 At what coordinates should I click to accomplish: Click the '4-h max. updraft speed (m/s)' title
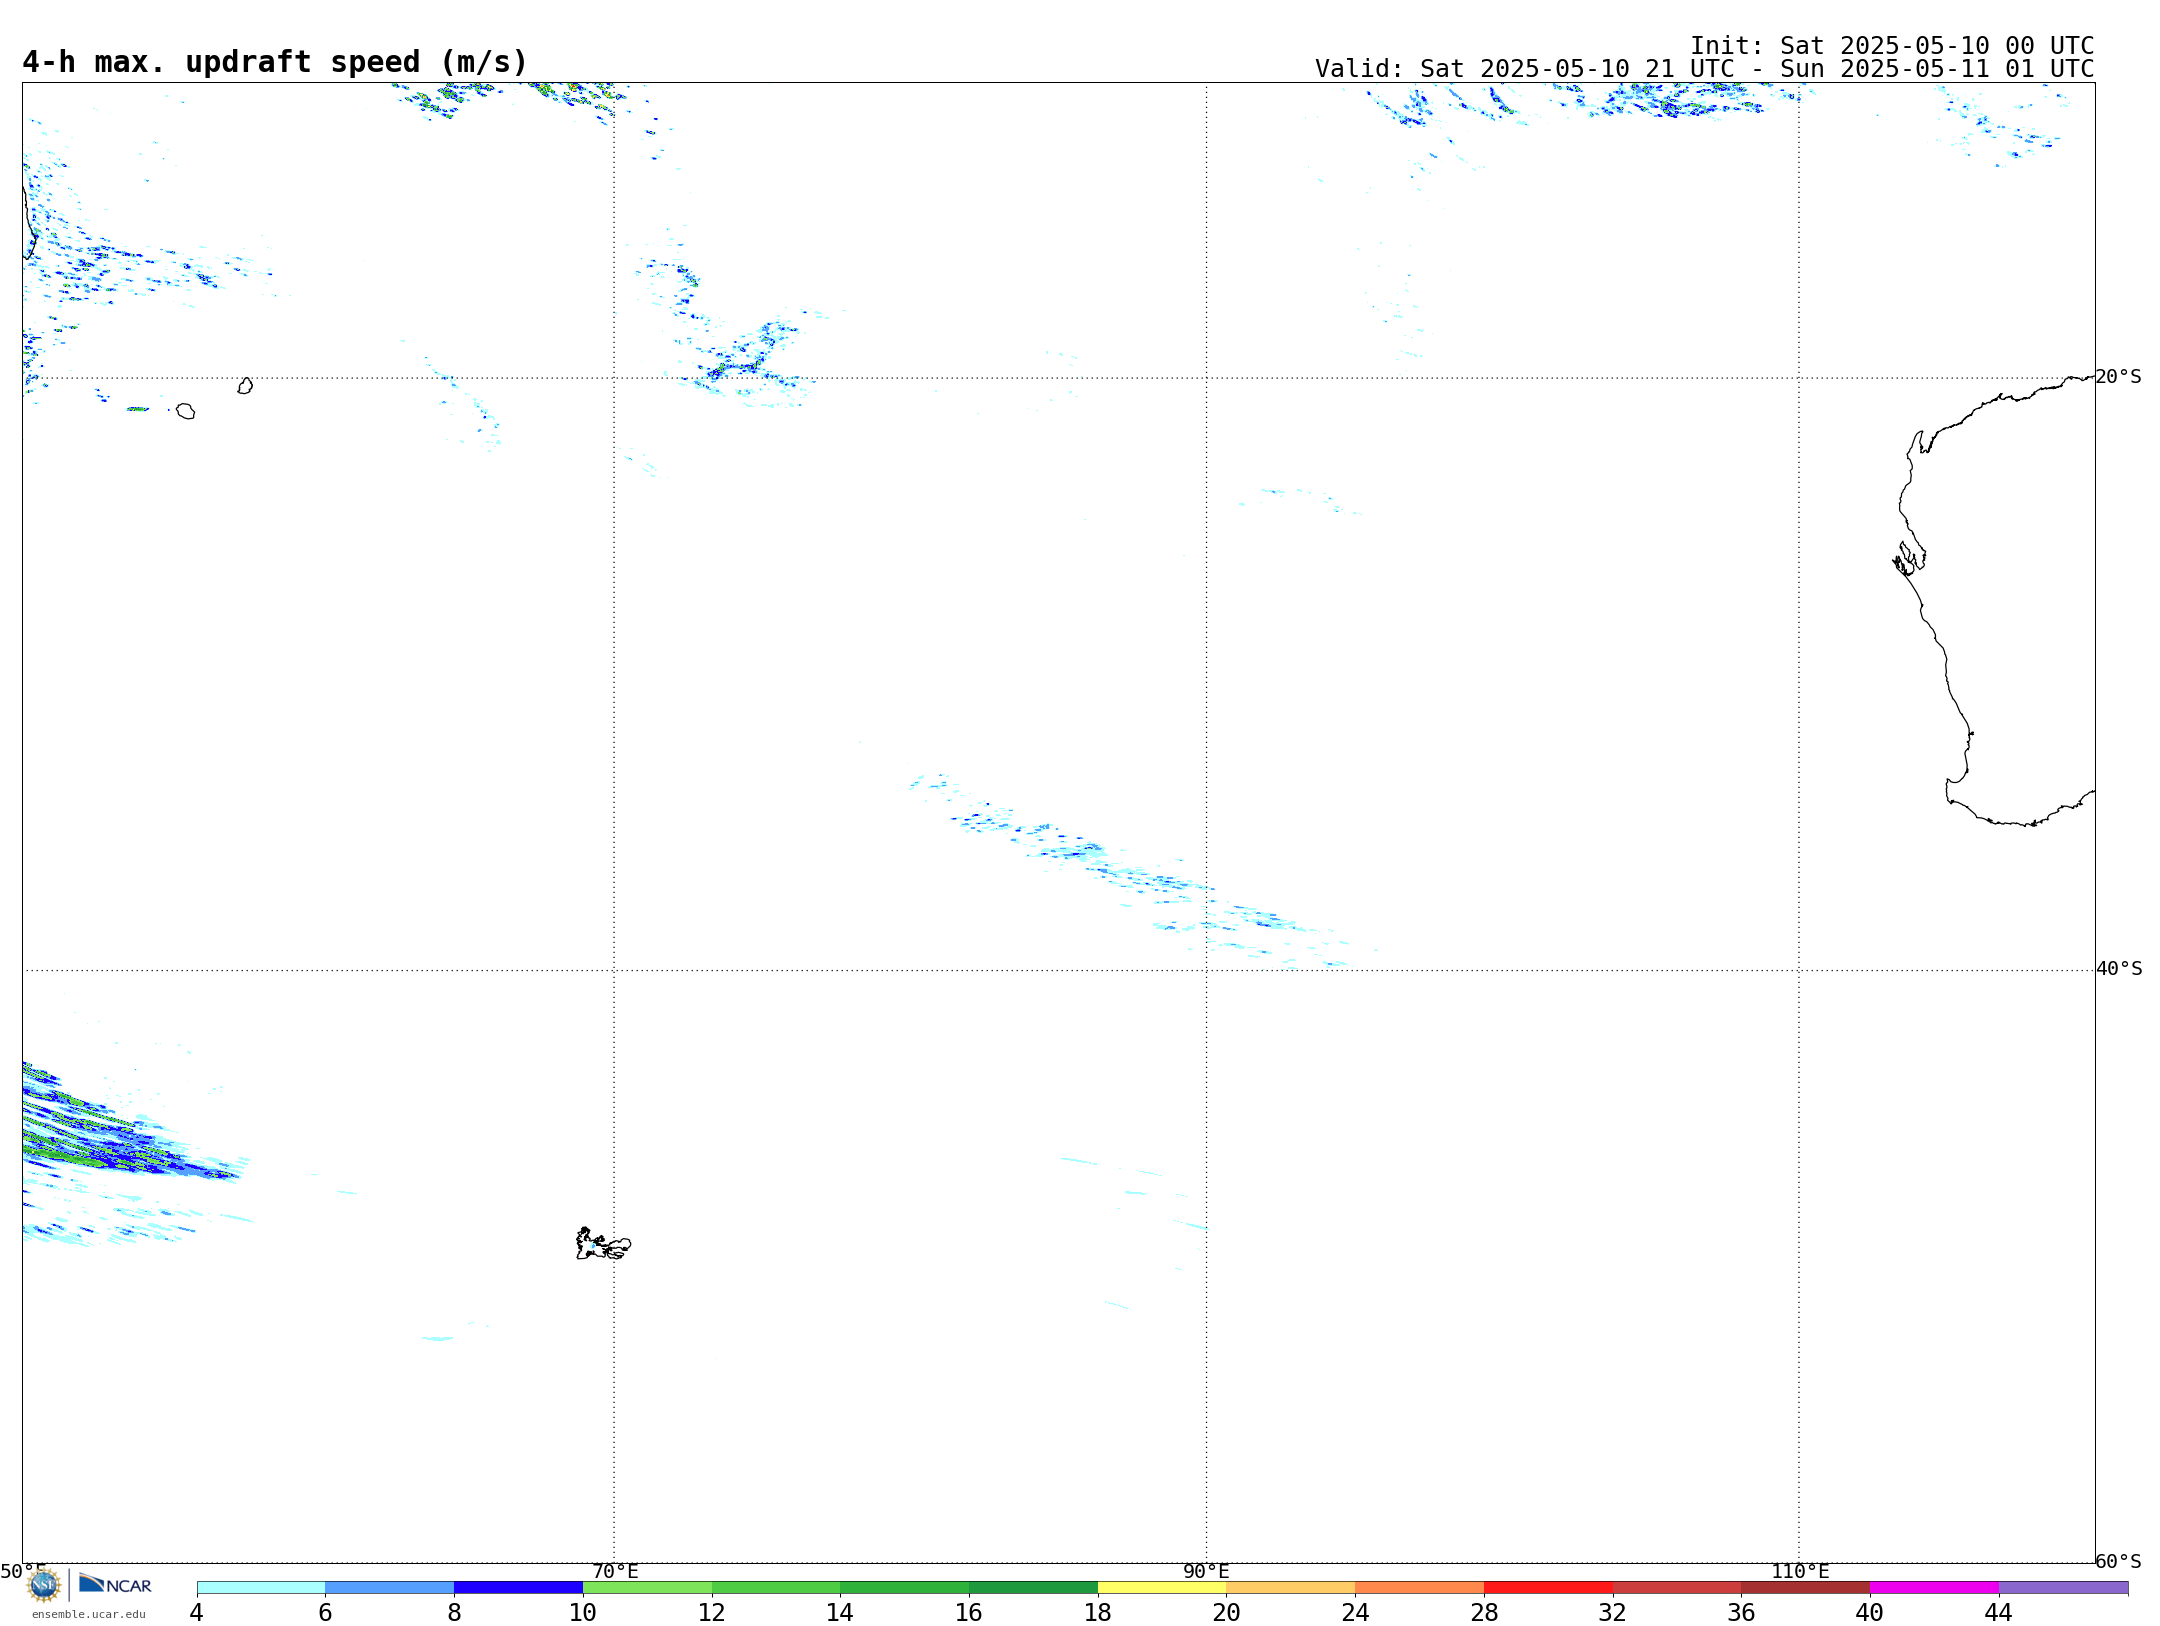[275, 62]
